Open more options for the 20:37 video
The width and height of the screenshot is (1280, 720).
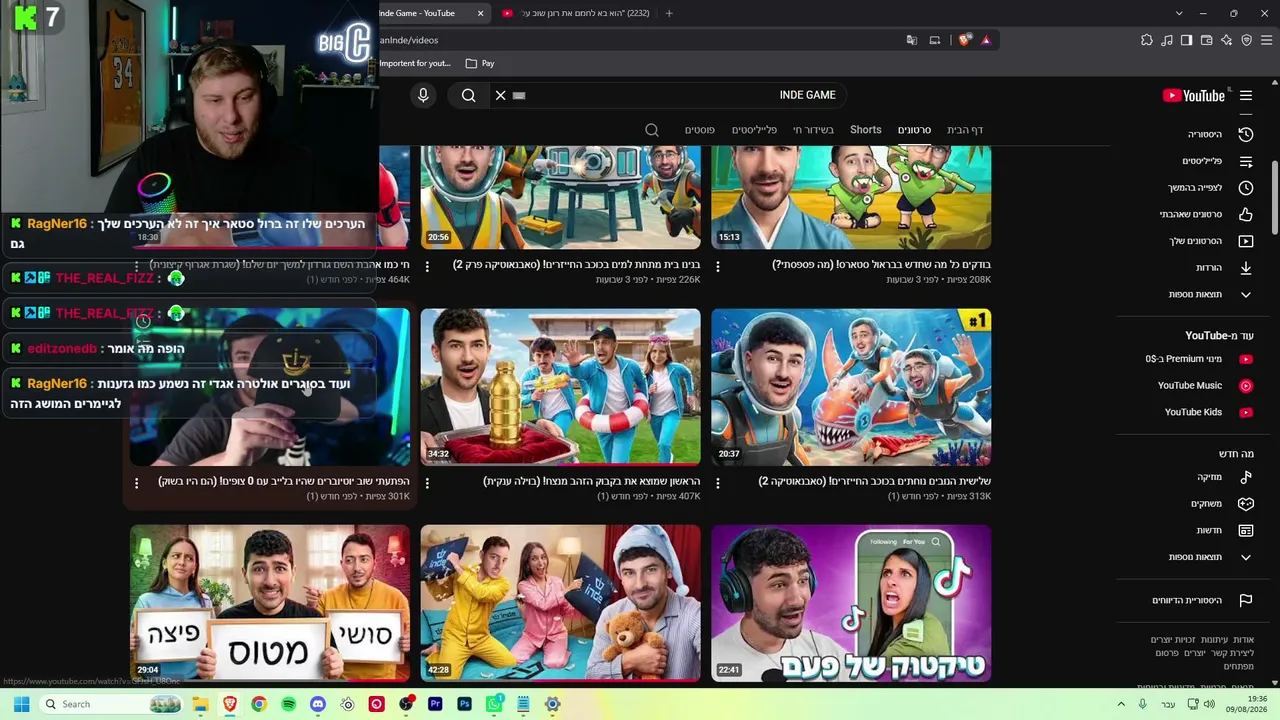point(718,483)
